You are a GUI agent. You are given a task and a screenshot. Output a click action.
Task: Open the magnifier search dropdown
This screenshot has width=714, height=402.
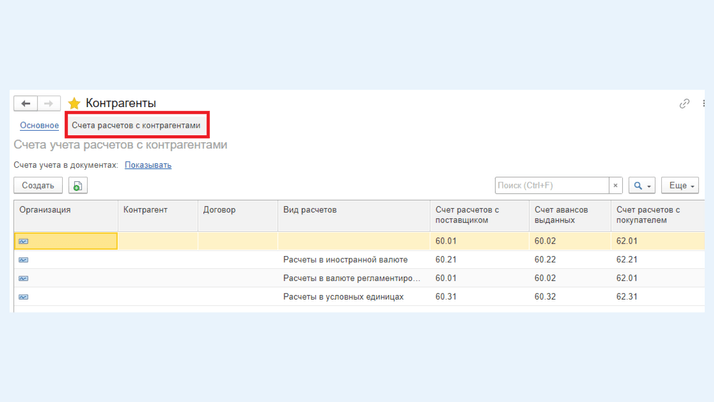point(642,186)
